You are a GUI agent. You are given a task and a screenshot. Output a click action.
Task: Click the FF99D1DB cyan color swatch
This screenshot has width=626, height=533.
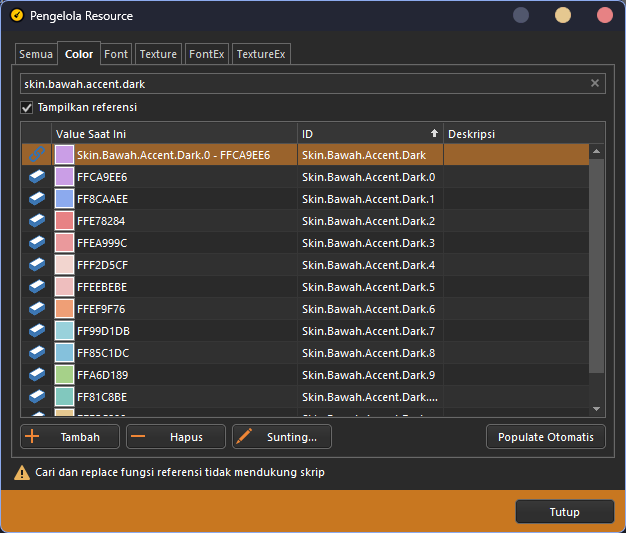[x=64, y=331]
